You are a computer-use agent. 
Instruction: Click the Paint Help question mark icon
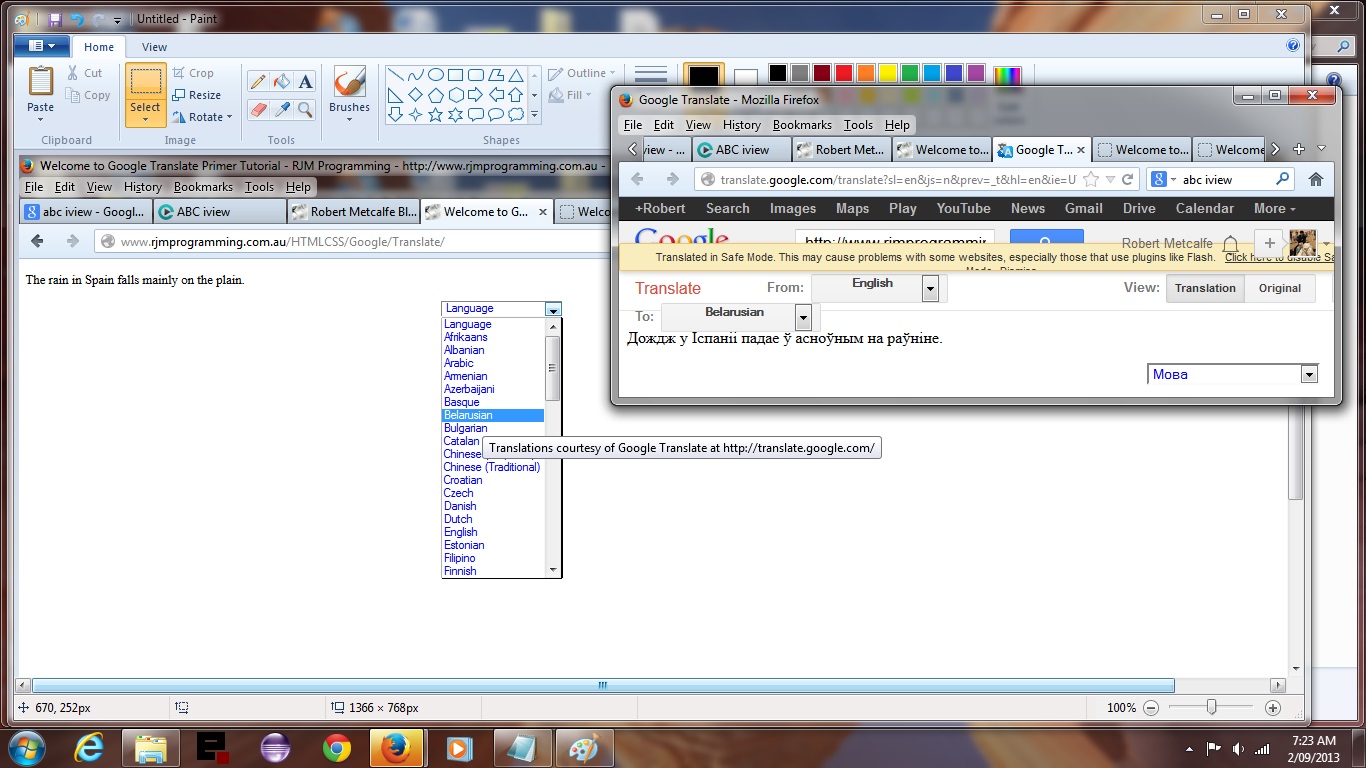point(1293,46)
